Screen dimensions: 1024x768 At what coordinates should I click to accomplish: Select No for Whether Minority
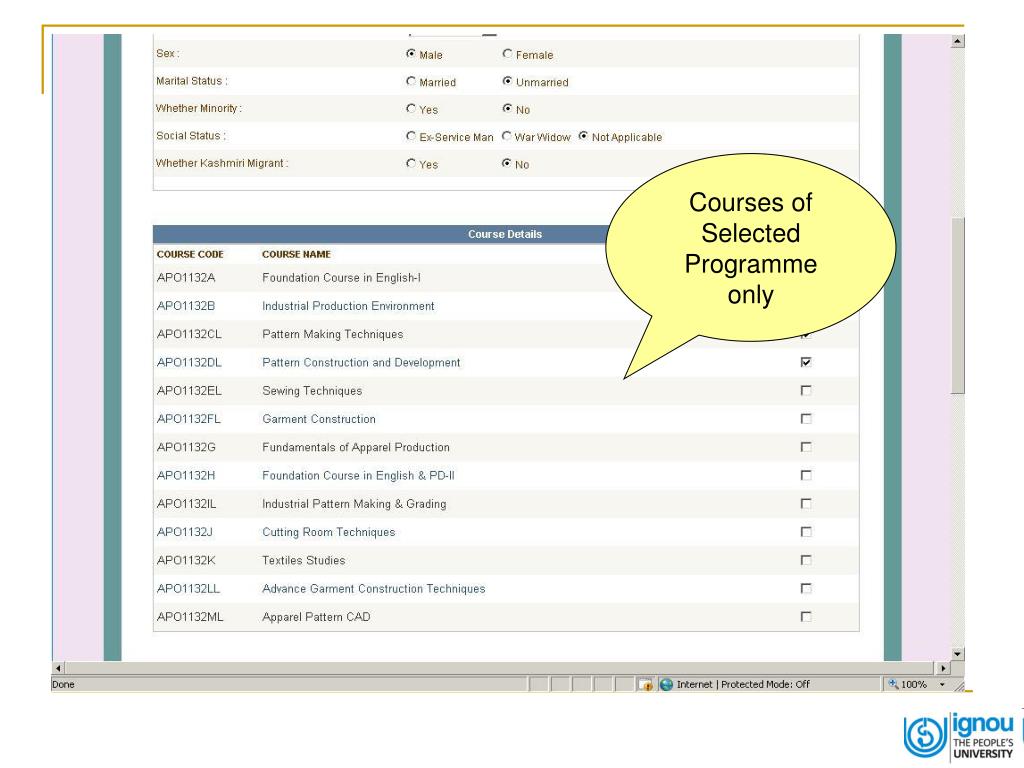pyautogui.click(x=507, y=109)
